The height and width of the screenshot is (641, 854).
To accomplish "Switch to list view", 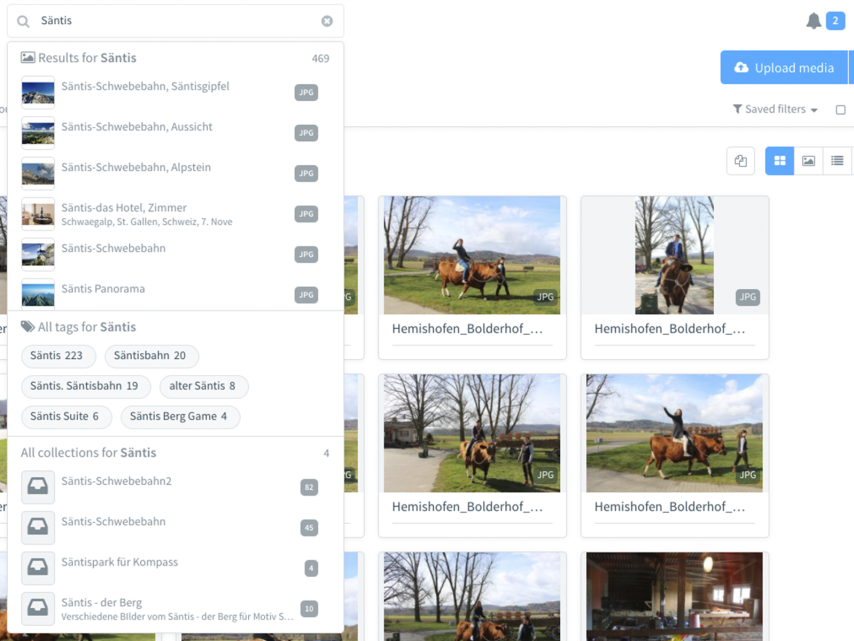I will pyautogui.click(x=837, y=161).
